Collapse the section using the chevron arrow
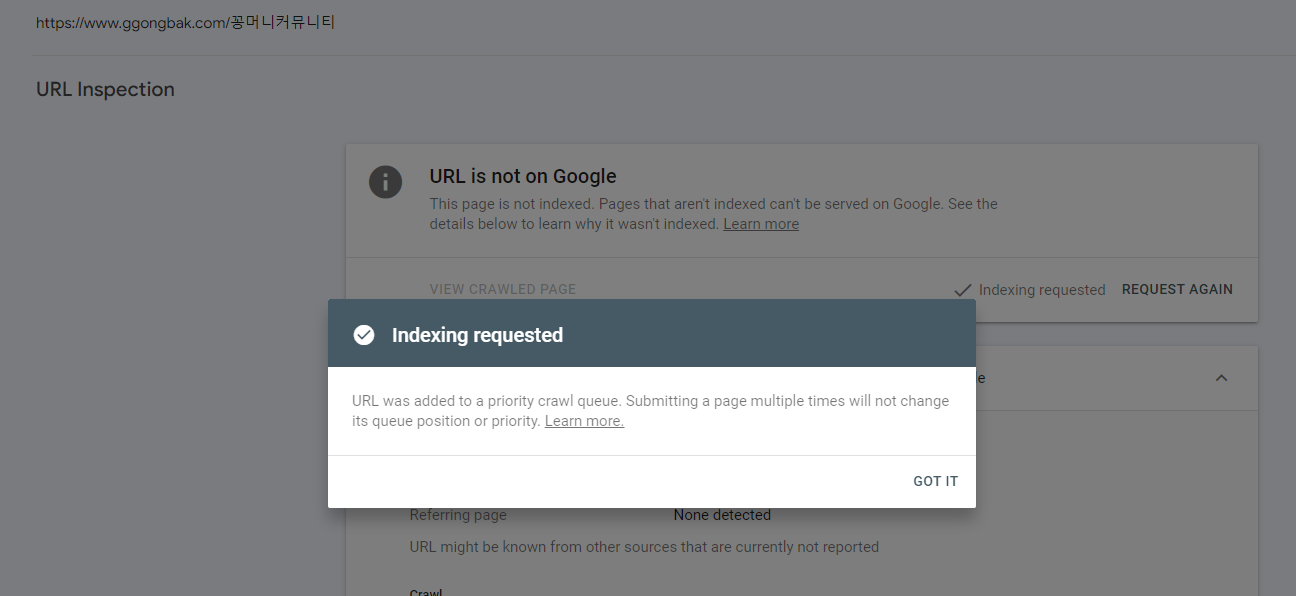The image size is (1296, 596). tap(1221, 378)
